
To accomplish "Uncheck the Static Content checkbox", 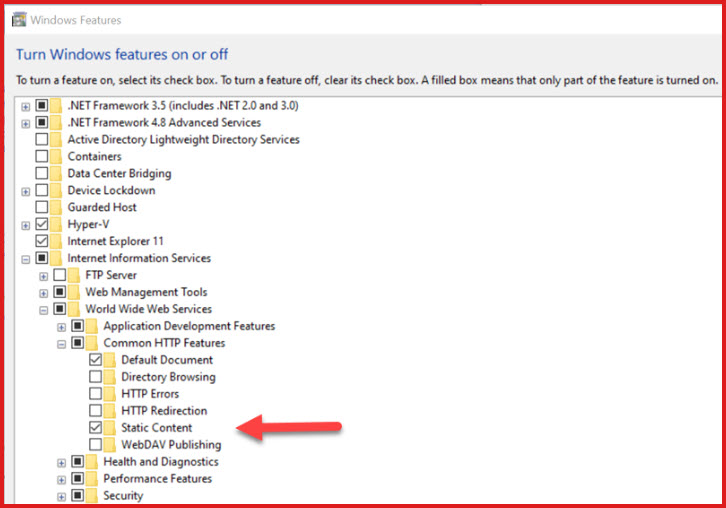I will [x=95, y=427].
